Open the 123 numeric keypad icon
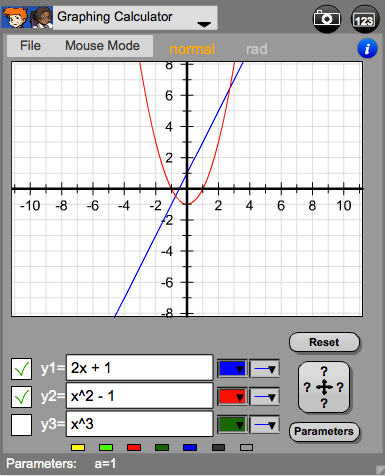Screen dimensions: 385x476 (365, 19)
